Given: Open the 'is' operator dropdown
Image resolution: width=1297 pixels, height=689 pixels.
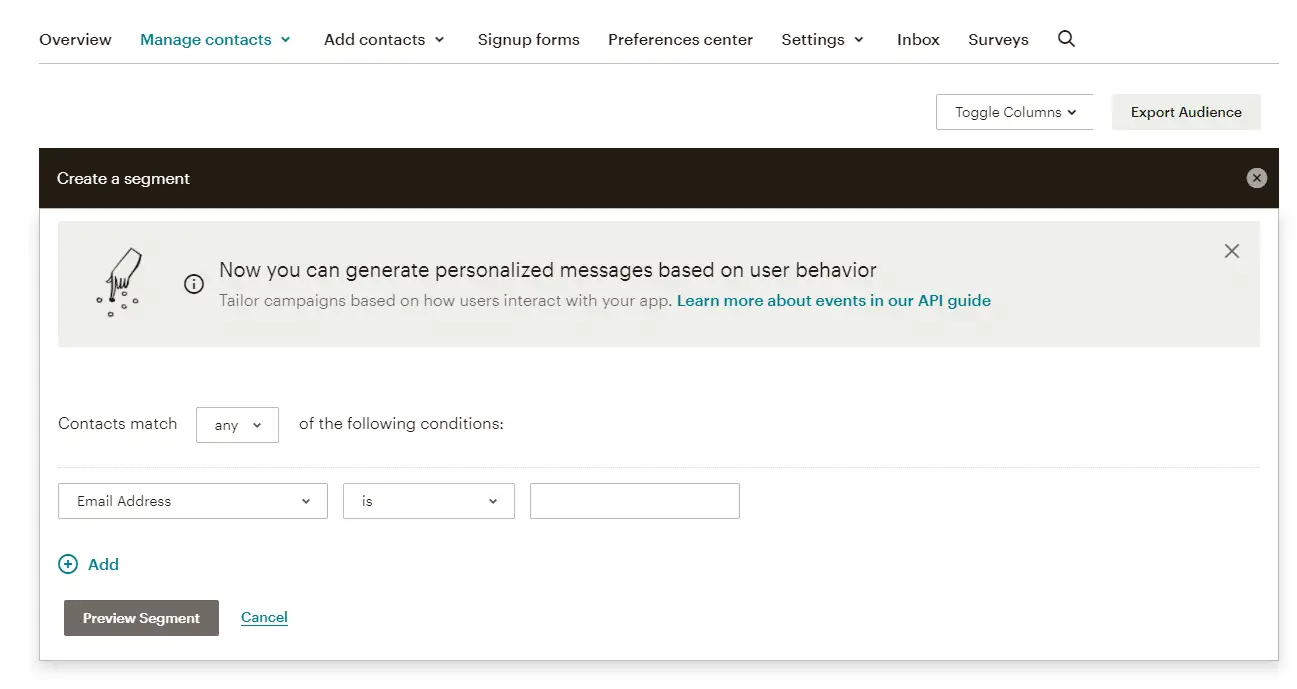Looking at the screenshot, I should (x=429, y=501).
